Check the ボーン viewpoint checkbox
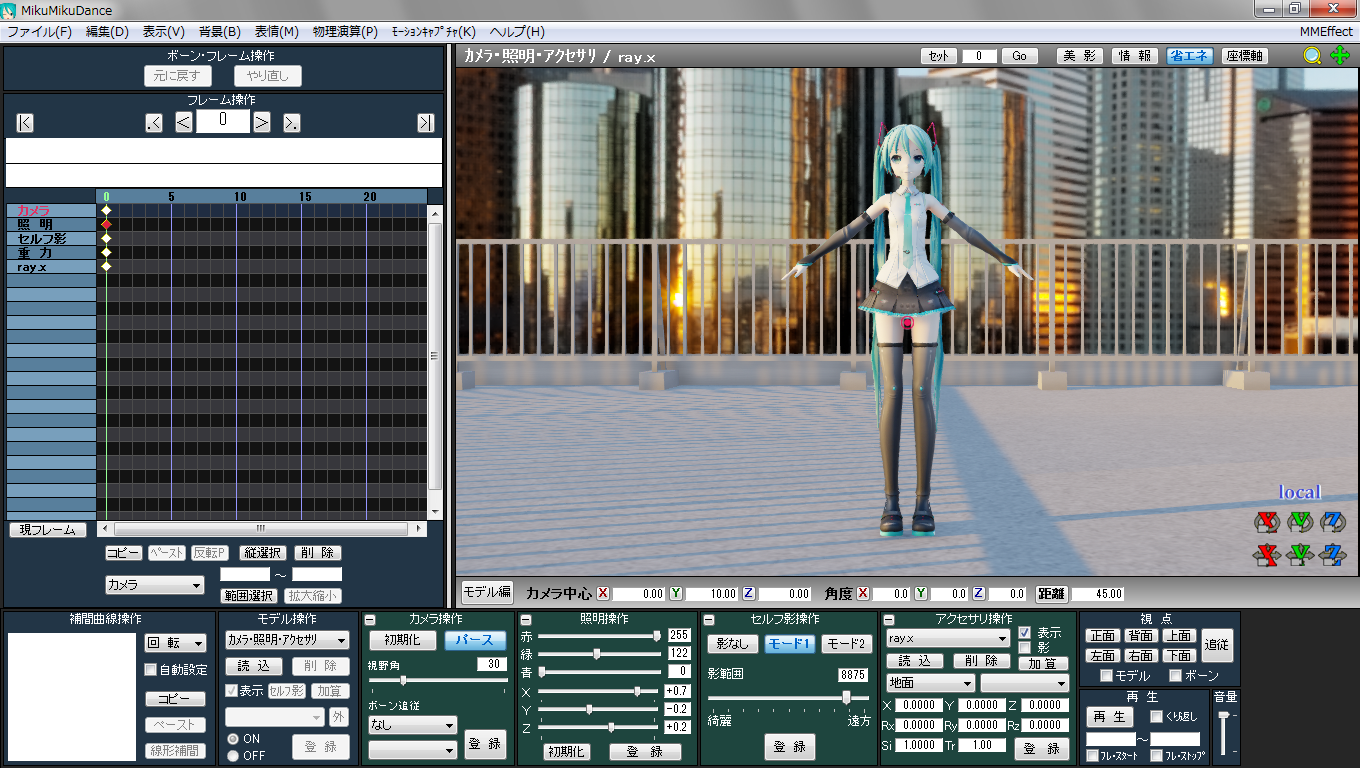Viewport: 1360px width, 768px height. click(1175, 676)
